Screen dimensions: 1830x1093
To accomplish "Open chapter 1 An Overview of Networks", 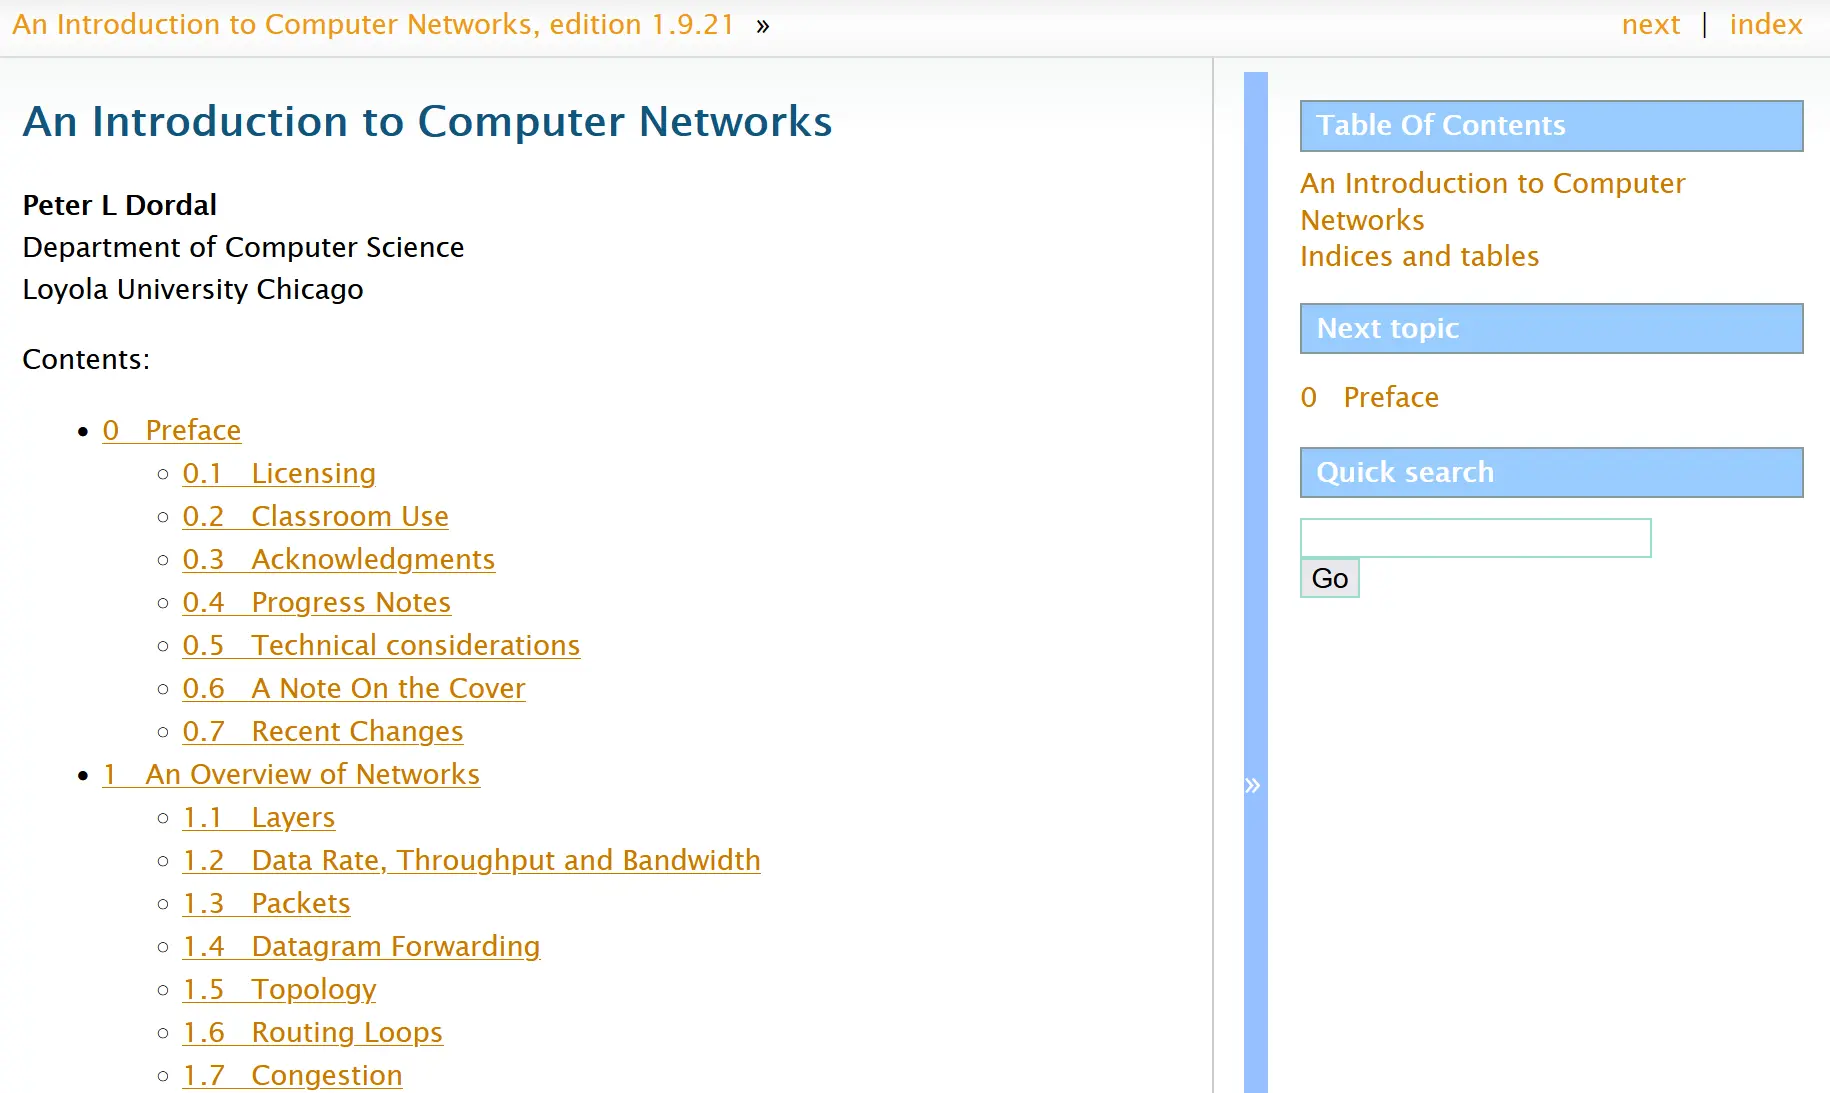I will pyautogui.click(x=291, y=774).
